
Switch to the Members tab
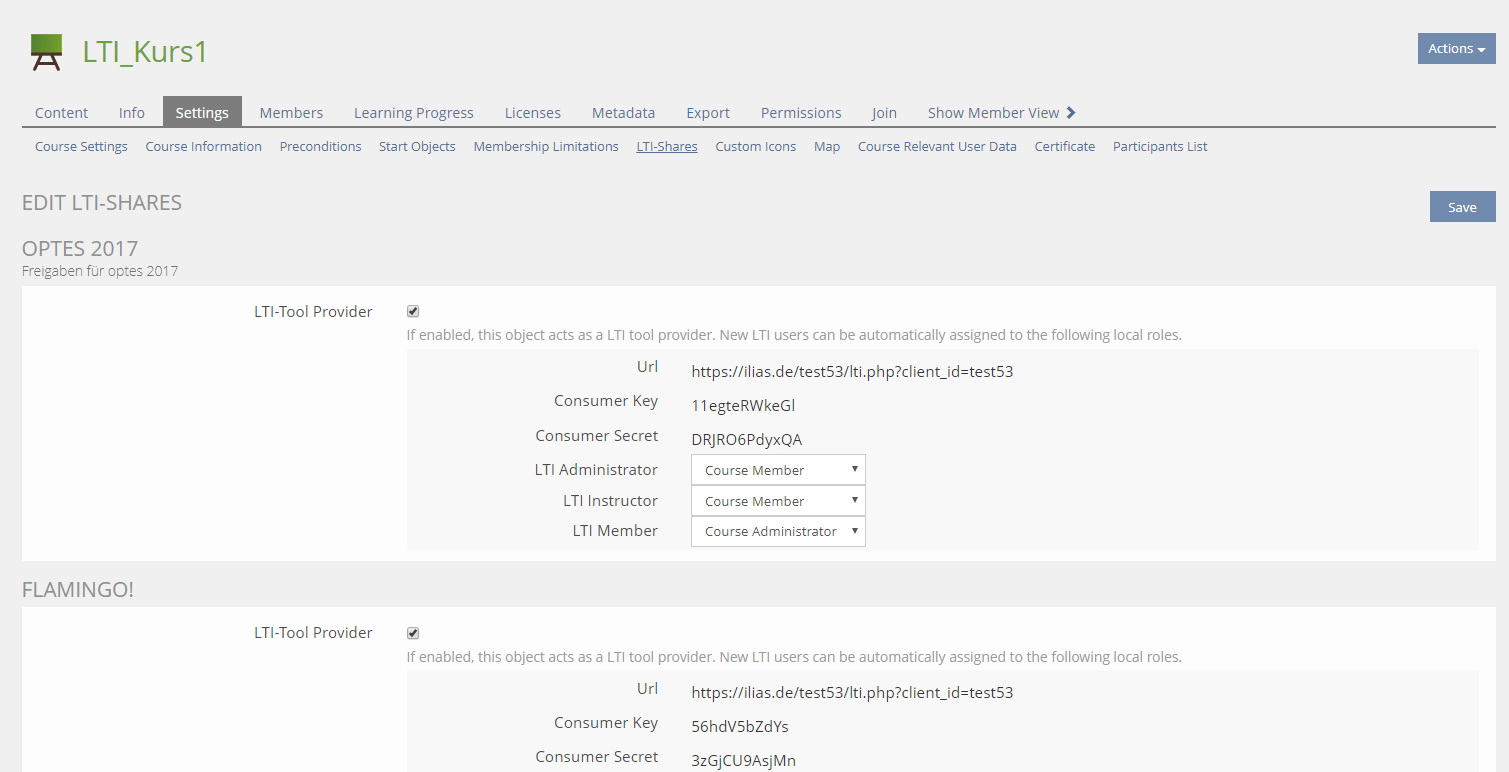tap(291, 113)
